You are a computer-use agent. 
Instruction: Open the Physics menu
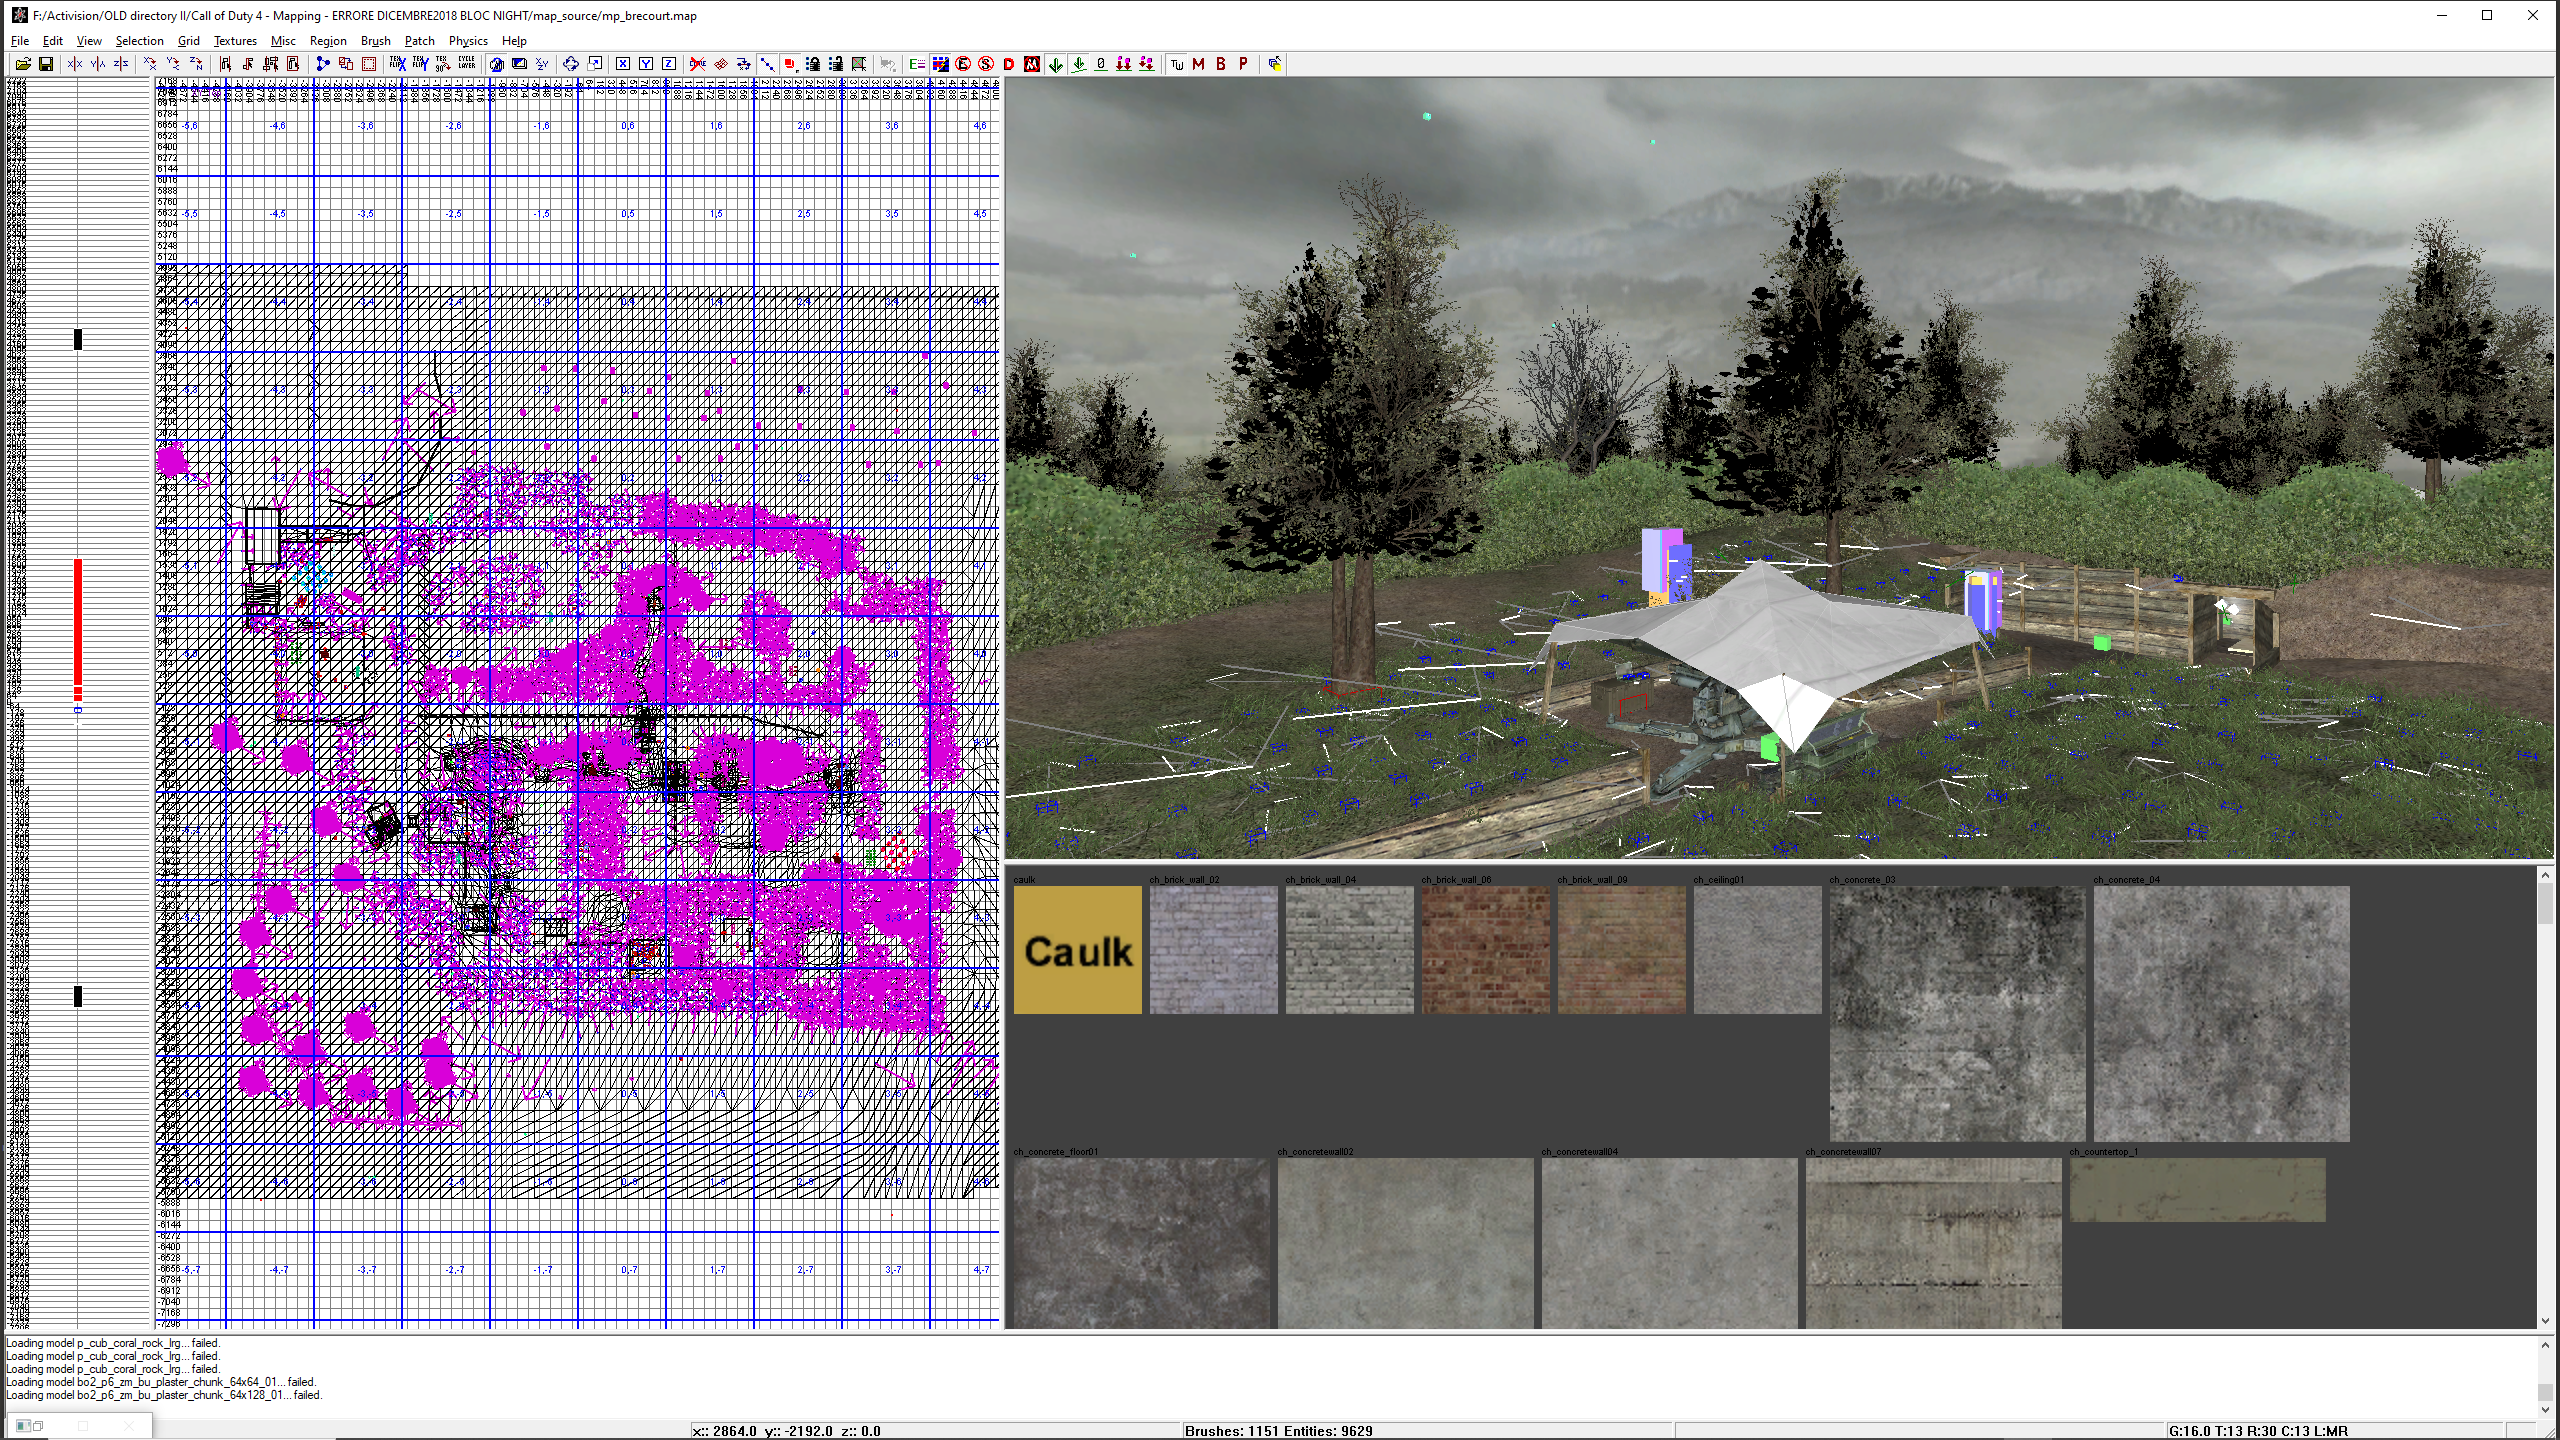pos(468,41)
